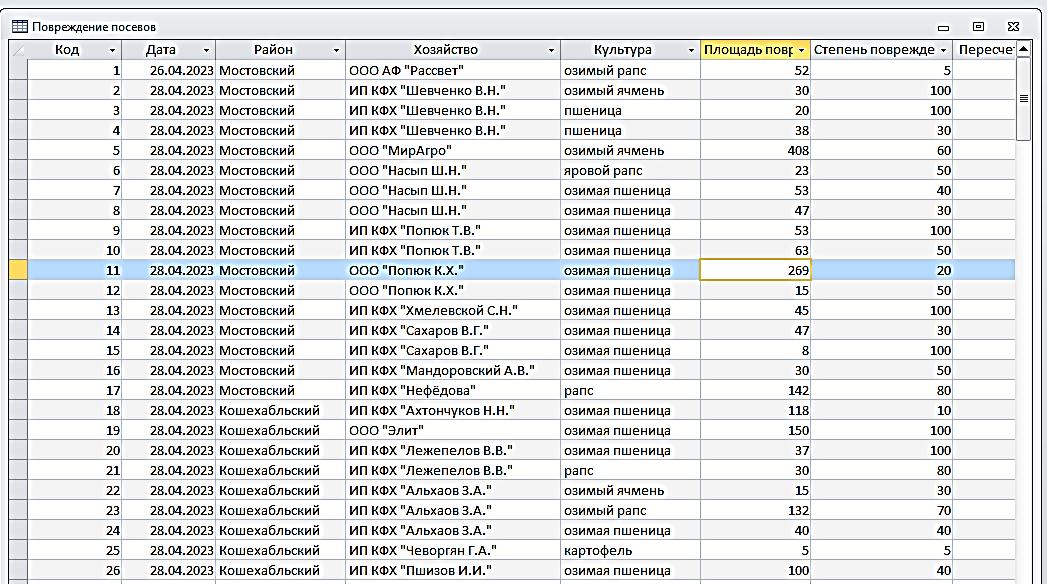Minimize the Повреждение посевов table window
This screenshot has height=584, width=1047.
[942, 27]
